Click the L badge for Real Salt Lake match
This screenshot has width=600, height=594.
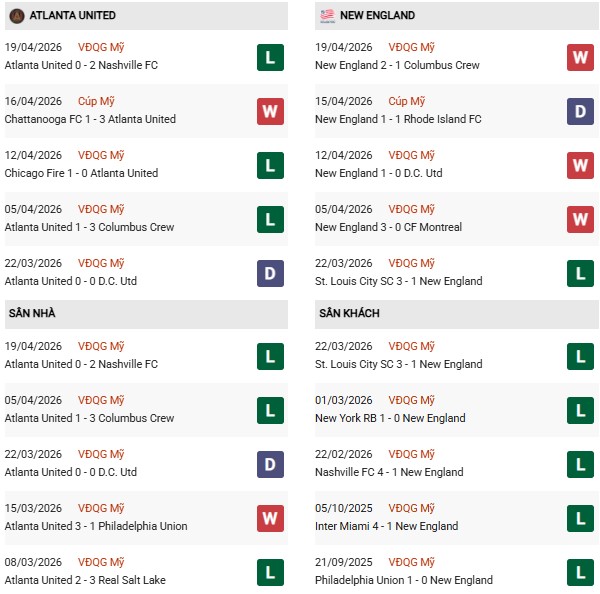point(270,572)
